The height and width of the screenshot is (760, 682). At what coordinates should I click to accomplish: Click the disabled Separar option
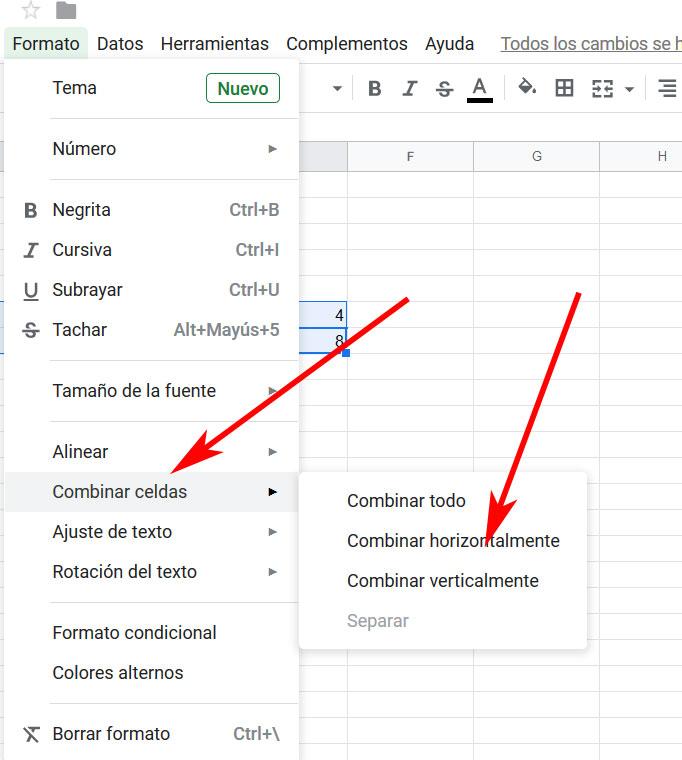tap(443, 621)
